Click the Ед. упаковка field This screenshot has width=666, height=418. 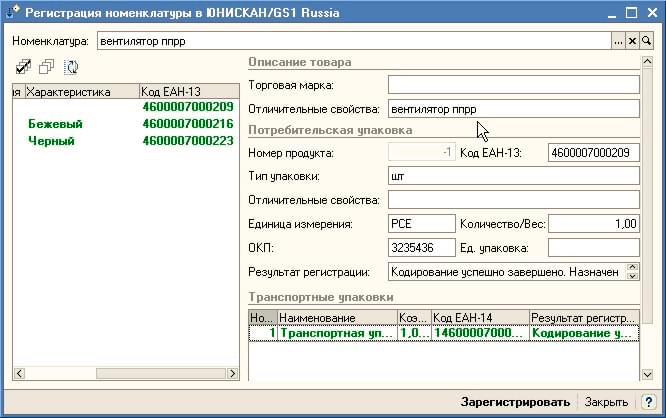tap(593, 248)
